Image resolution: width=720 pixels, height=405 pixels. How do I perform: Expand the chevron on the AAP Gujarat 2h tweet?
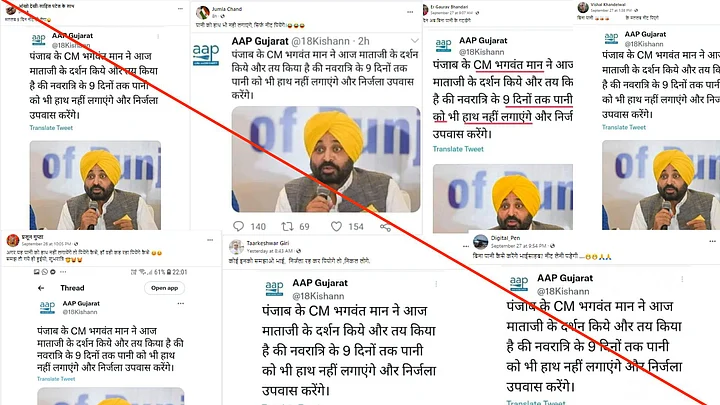click(415, 41)
